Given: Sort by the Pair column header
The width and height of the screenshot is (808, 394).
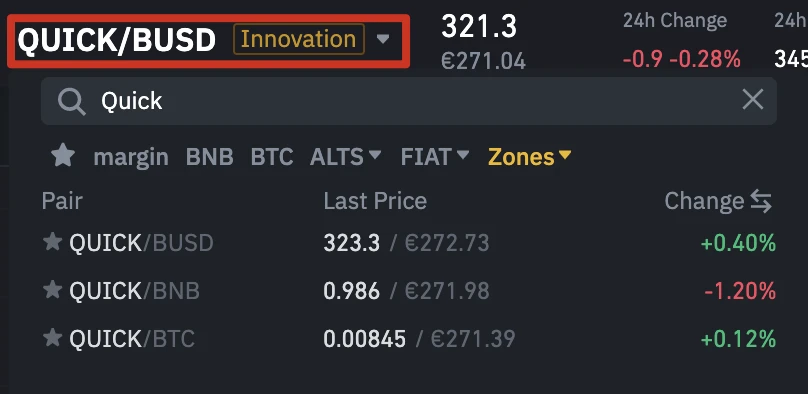Looking at the screenshot, I should [x=62, y=201].
